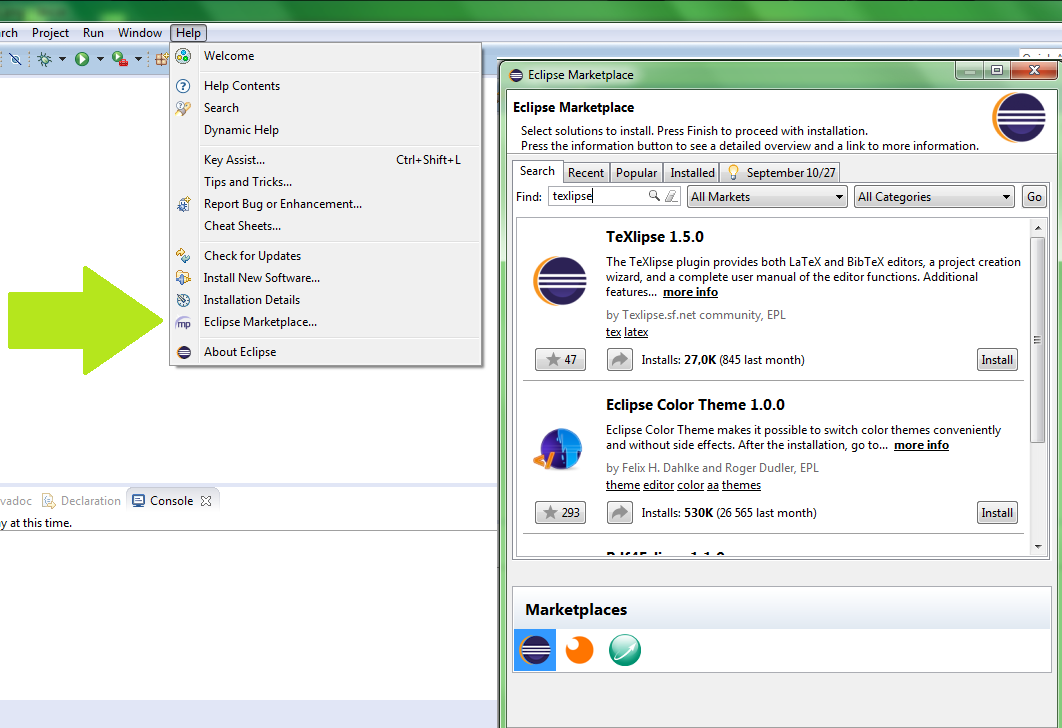This screenshot has height=728, width=1062.
Task: Open the Window menu
Action: [140, 33]
